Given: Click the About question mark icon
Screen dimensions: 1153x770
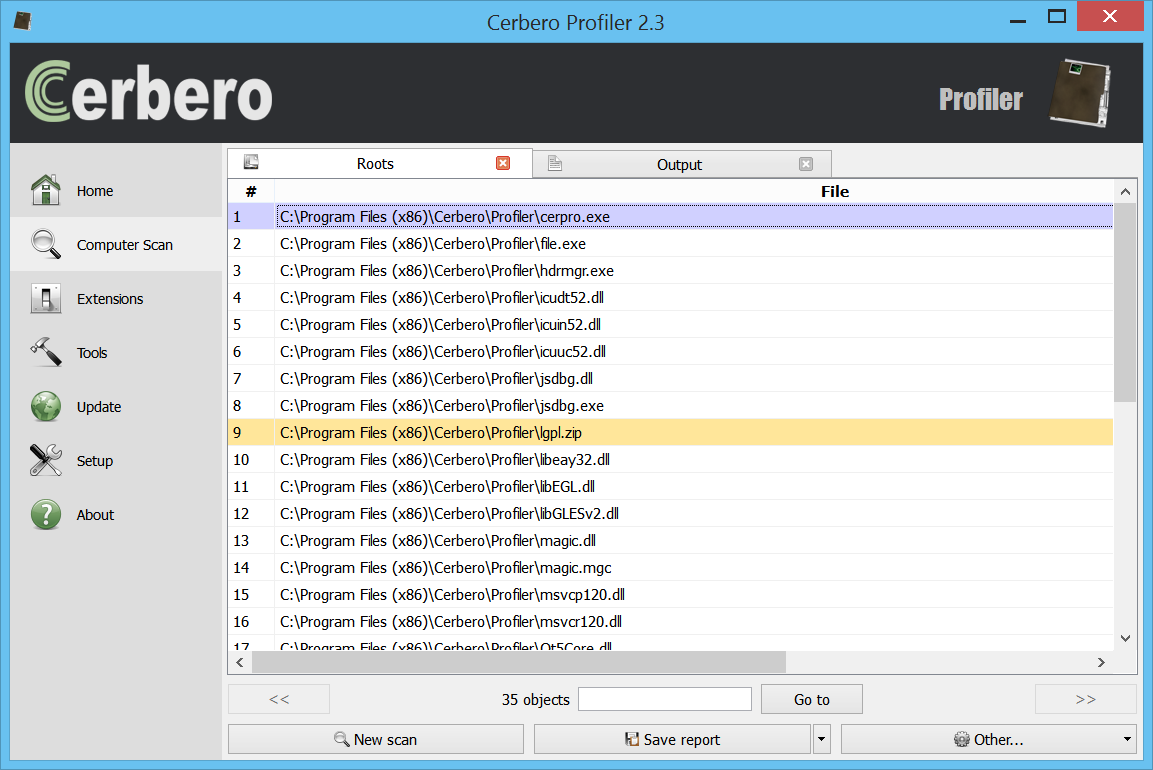Looking at the screenshot, I should tap(46, 515).
